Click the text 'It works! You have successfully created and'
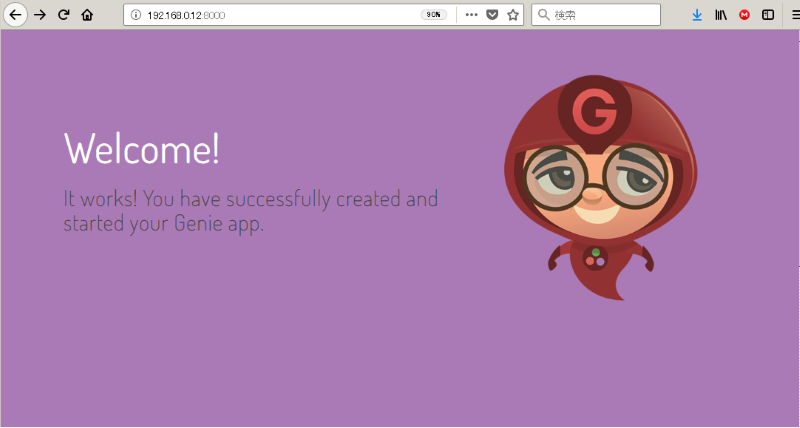Image resolution: width=800 pixels, height=428 pixels. click(x=251, y=198)
